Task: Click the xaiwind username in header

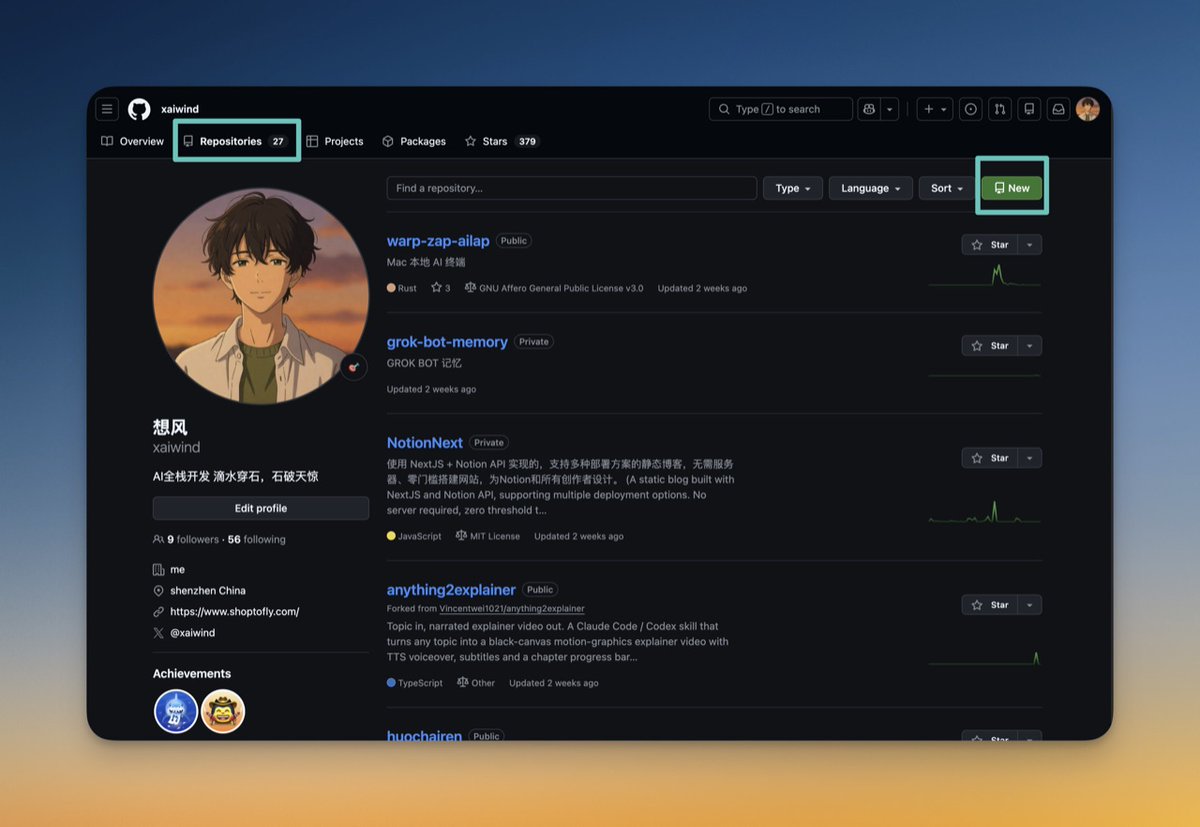Action: 180,109
